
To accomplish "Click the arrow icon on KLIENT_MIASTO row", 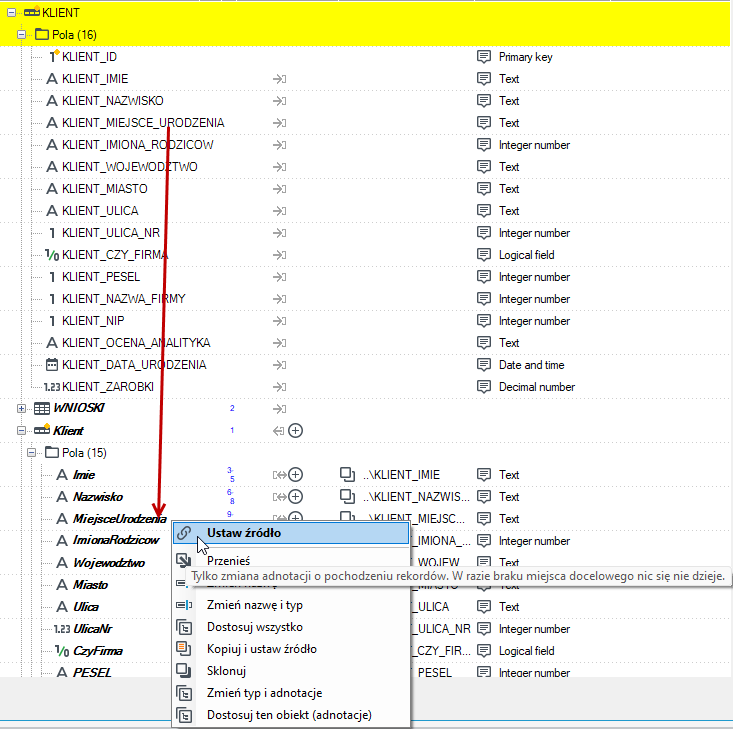I will click(x=280, y=189).
